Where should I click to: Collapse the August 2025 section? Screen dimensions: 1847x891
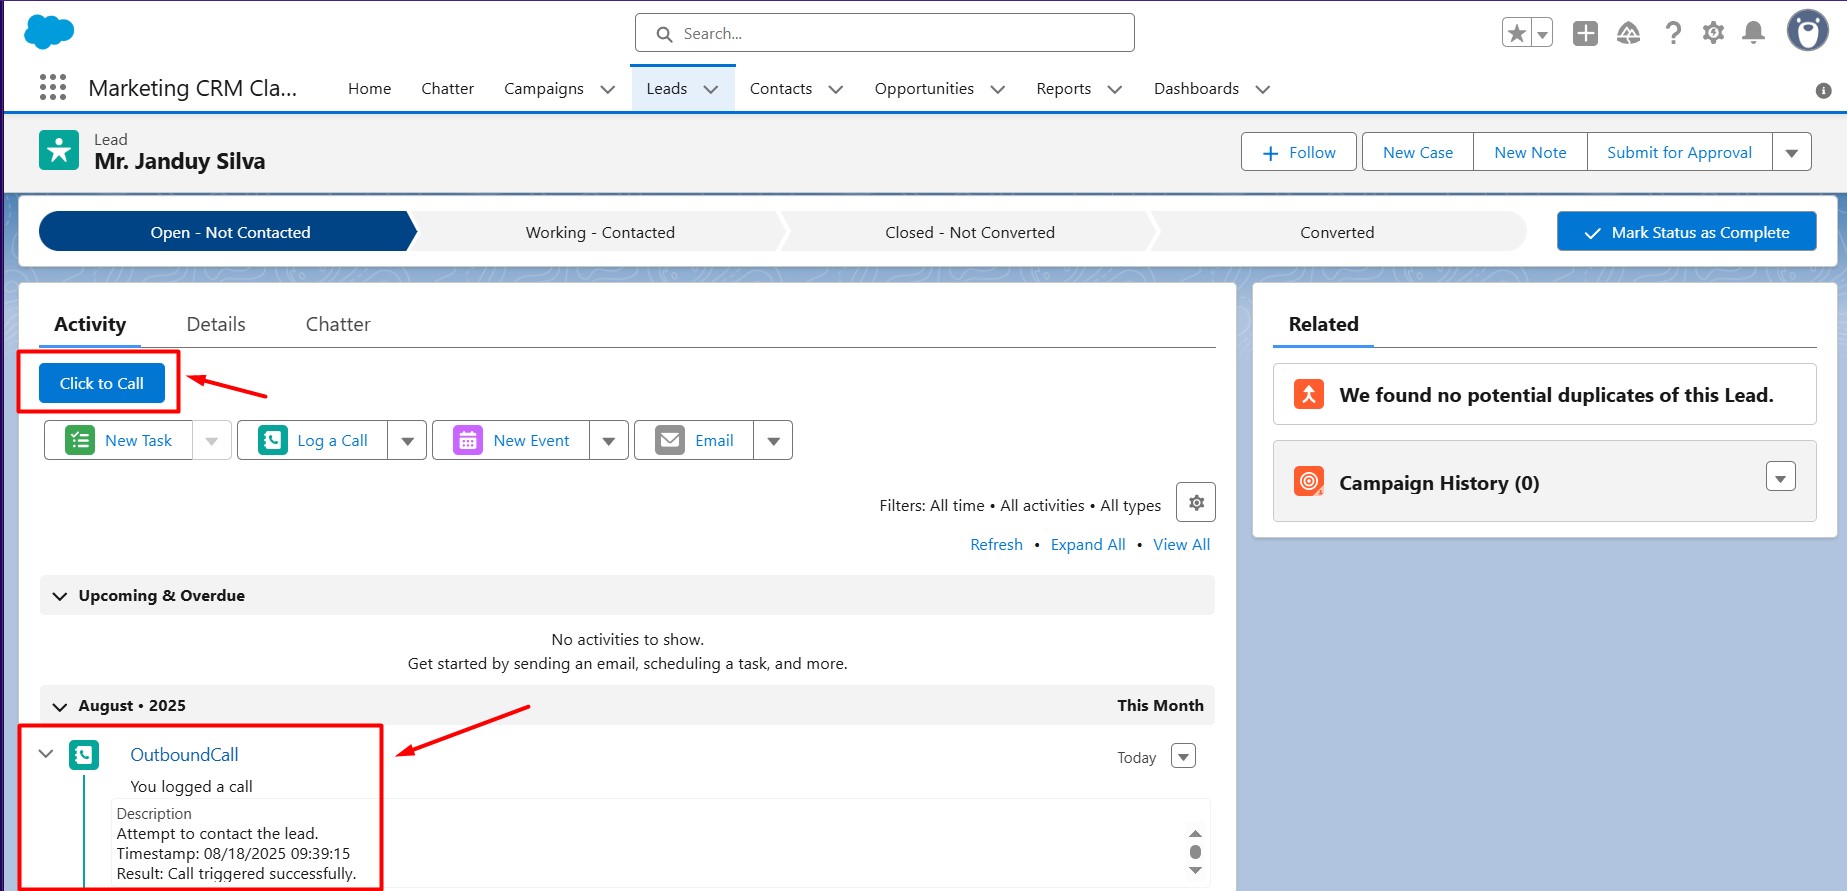click(x=60, y=706)
